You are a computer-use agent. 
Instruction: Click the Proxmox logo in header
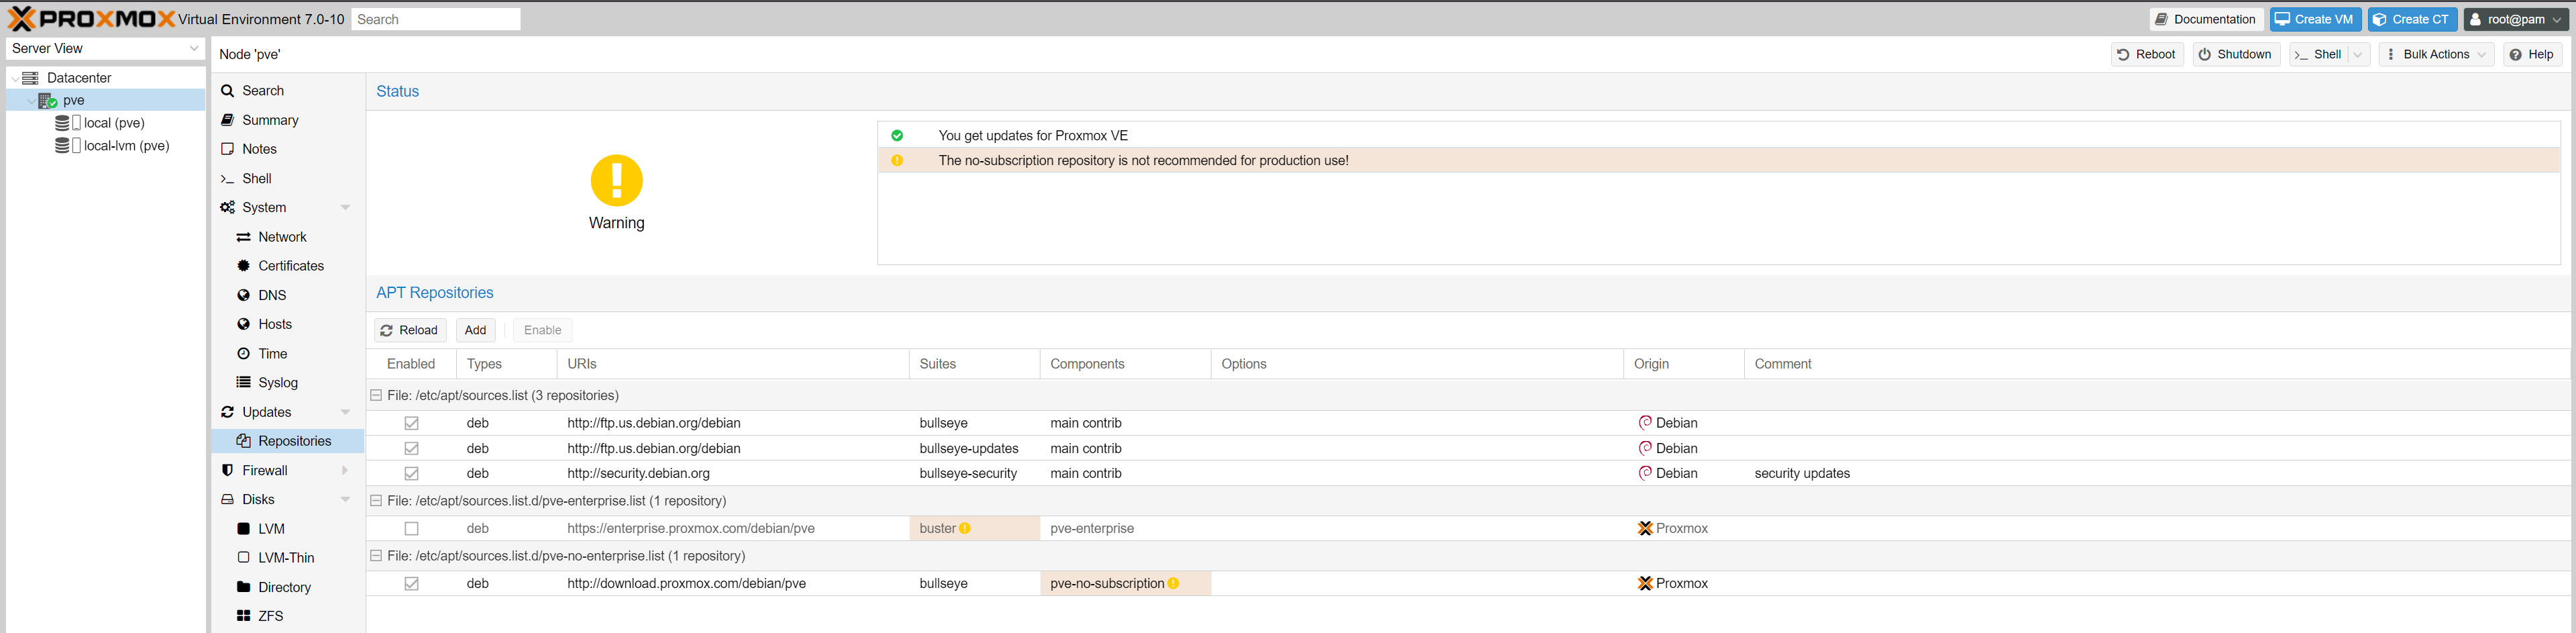(90, 19)
